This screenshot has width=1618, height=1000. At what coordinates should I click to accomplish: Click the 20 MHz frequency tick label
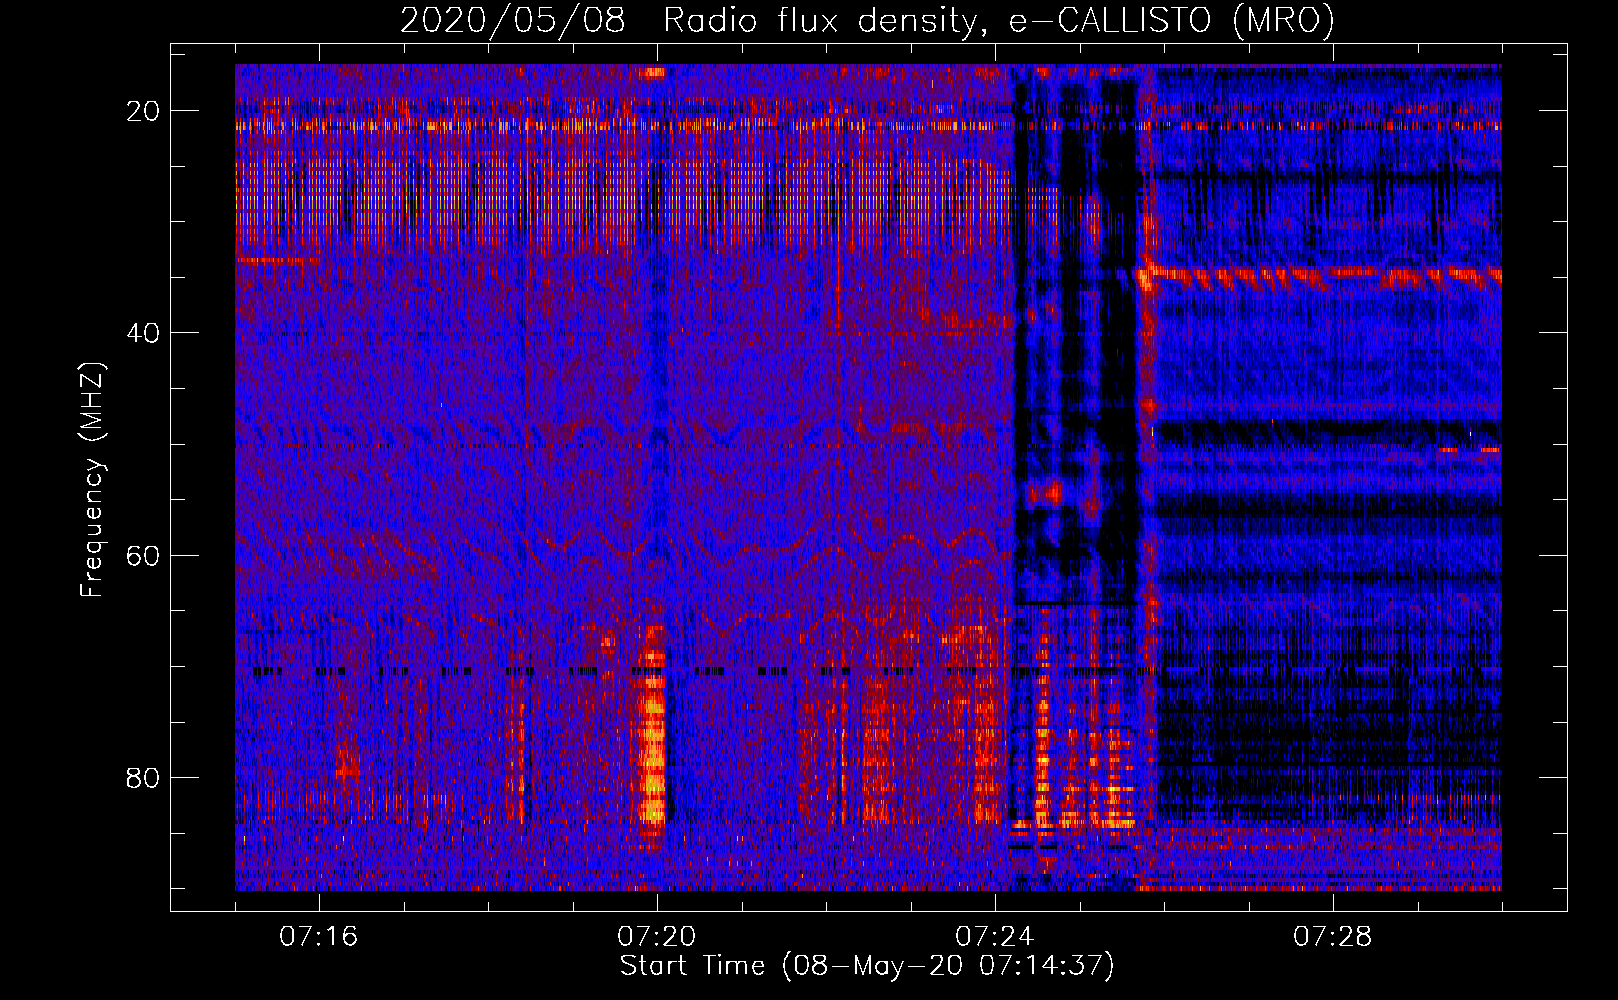143,111
